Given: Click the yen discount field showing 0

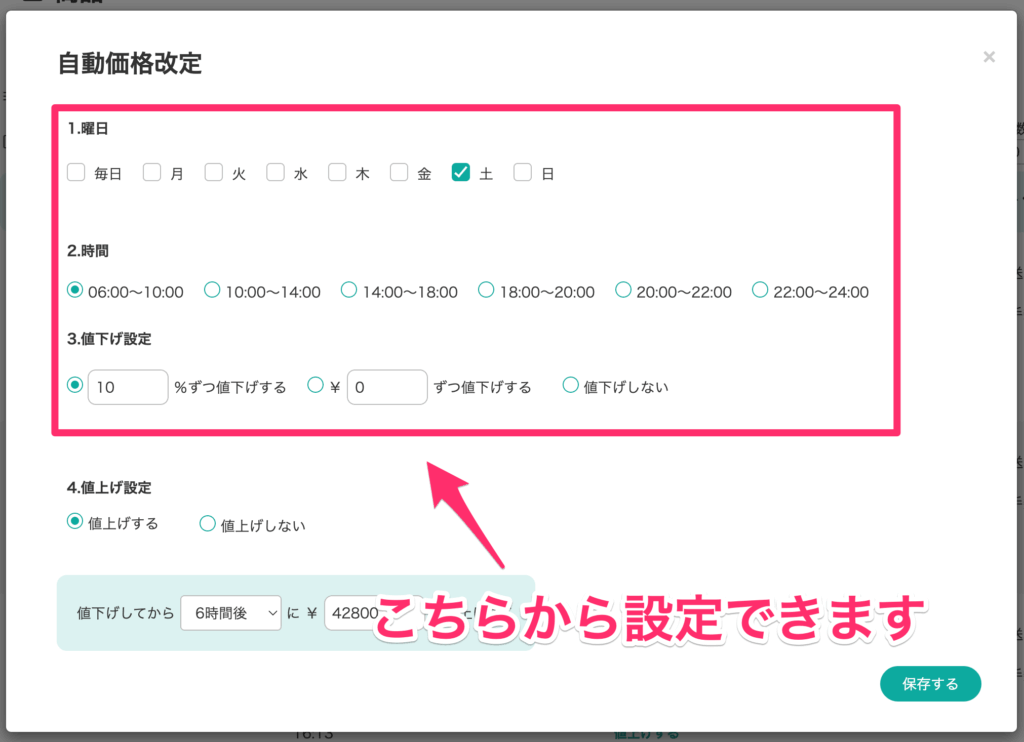Looking at the screenshot, I should pos(387,387).
